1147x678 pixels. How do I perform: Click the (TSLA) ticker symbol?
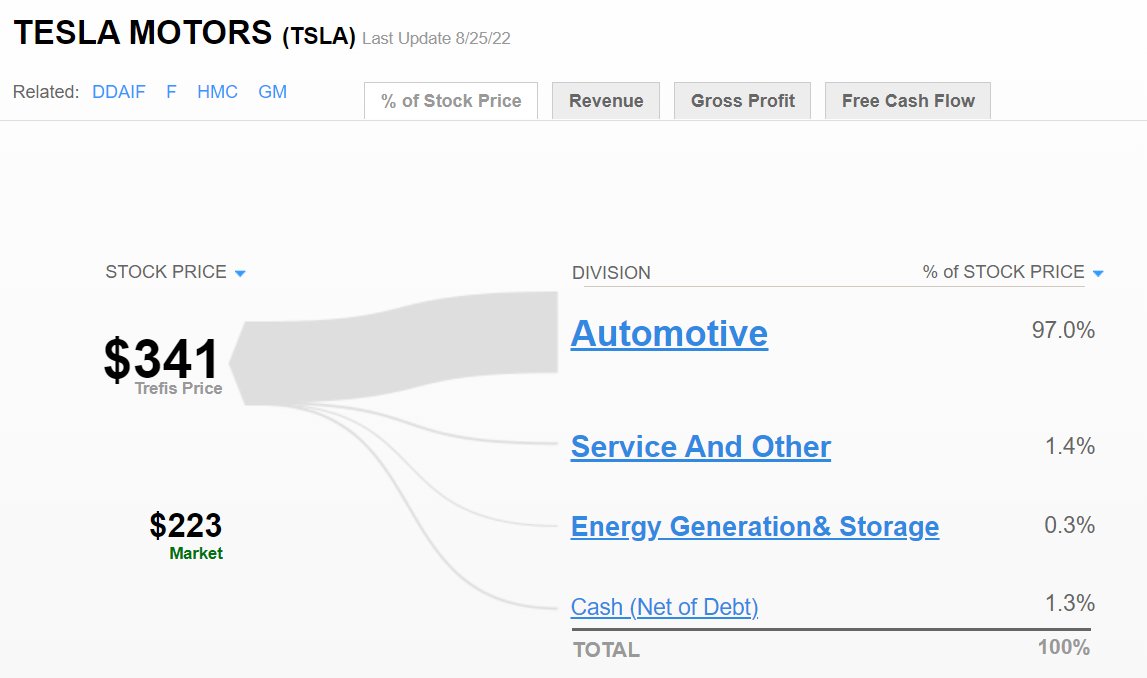[319, 36]
